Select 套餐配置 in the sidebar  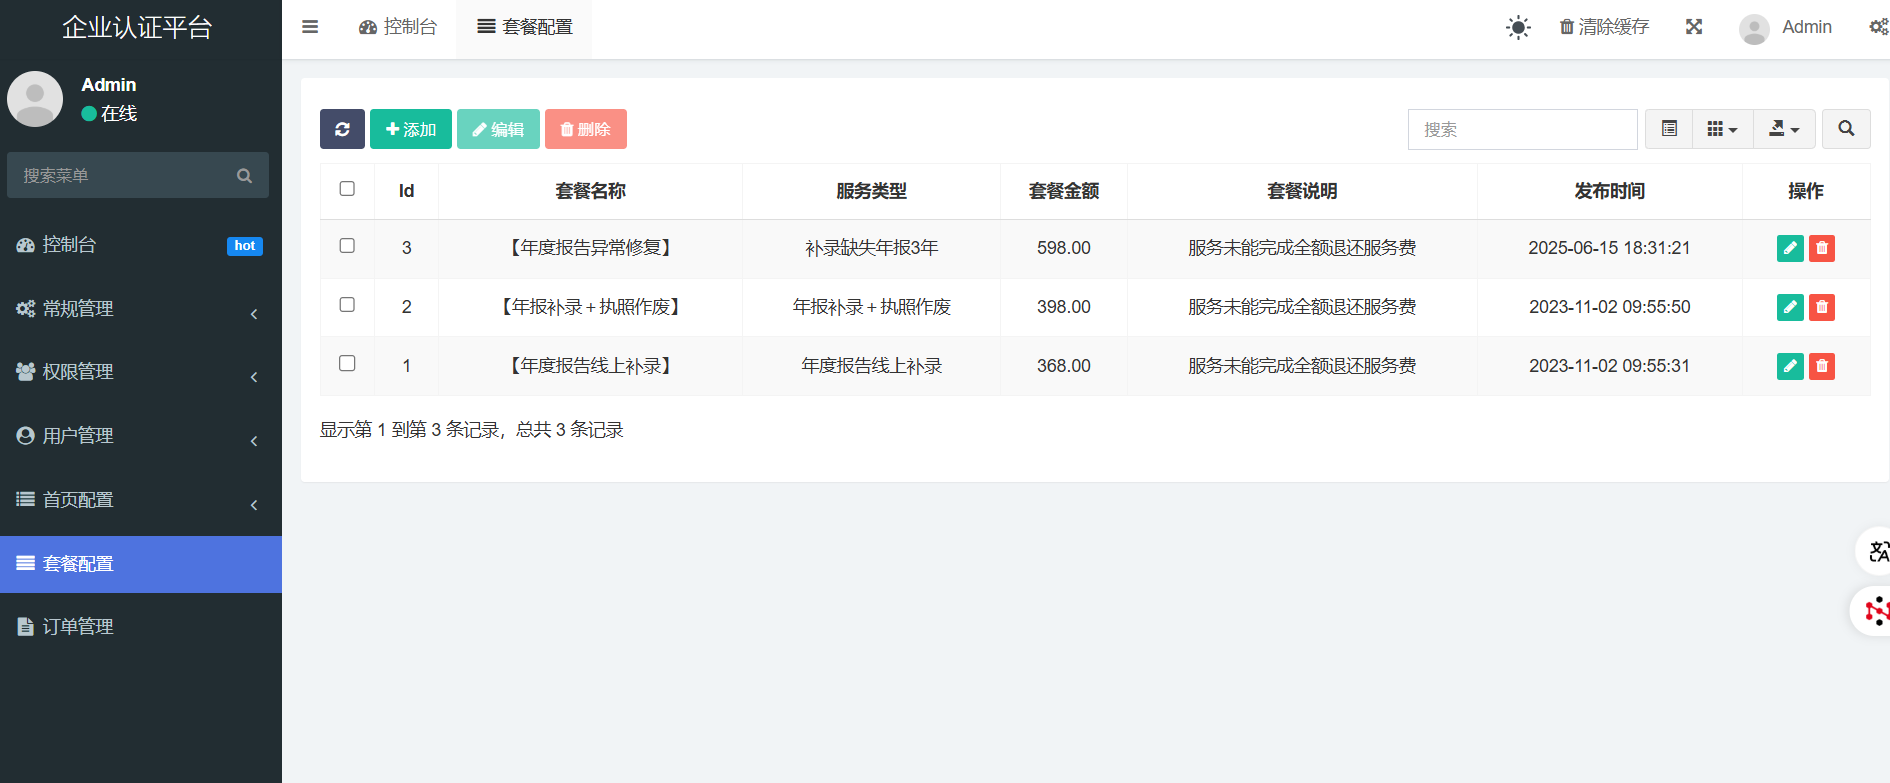pos(141,564)
